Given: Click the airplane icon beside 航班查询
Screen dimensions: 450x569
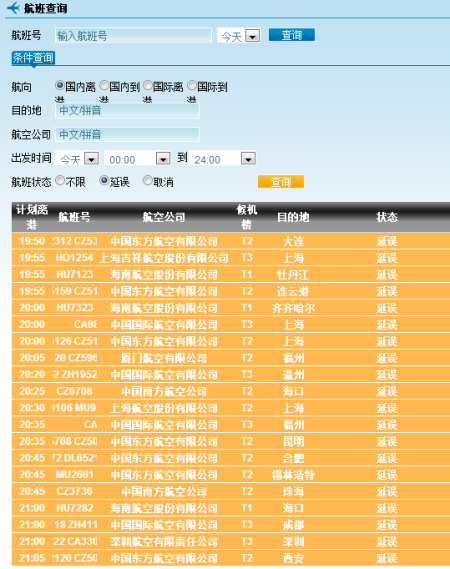Looking at the screenshot, I should (13, 8).
